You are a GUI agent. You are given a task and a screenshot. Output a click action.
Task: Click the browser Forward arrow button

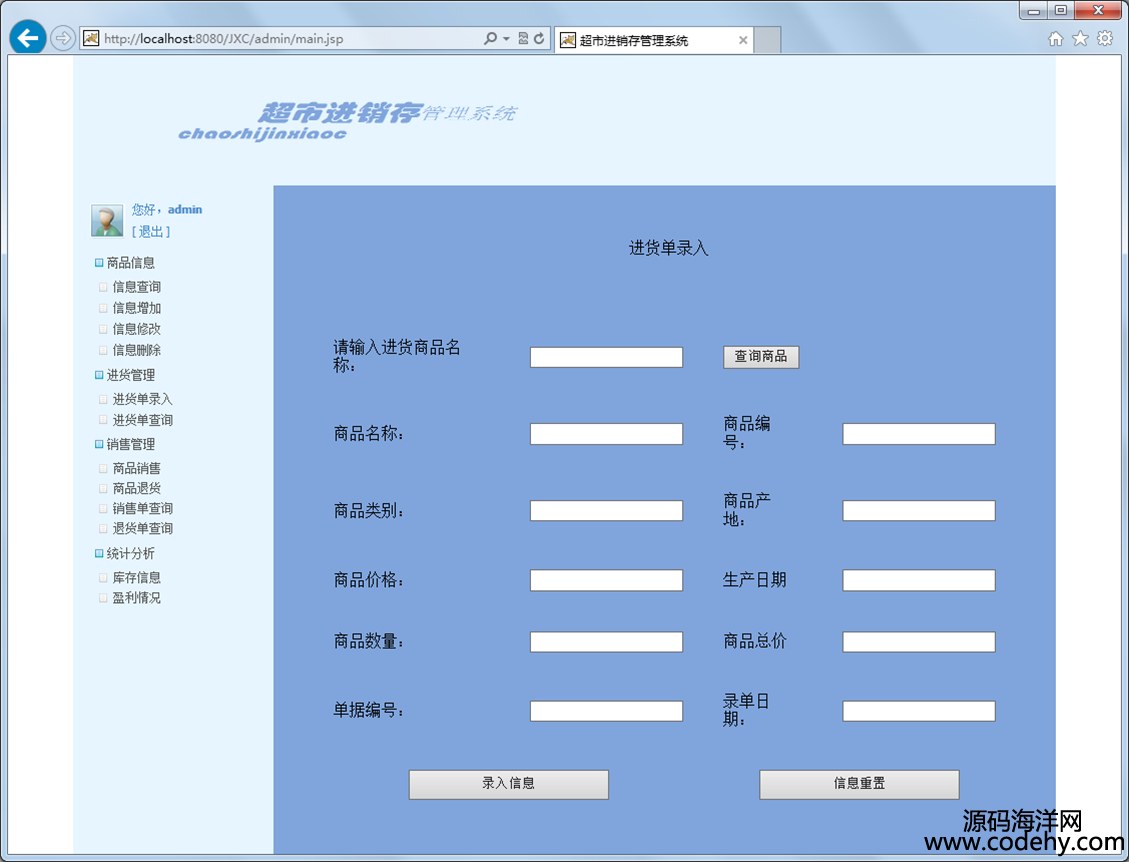[62, 38]
